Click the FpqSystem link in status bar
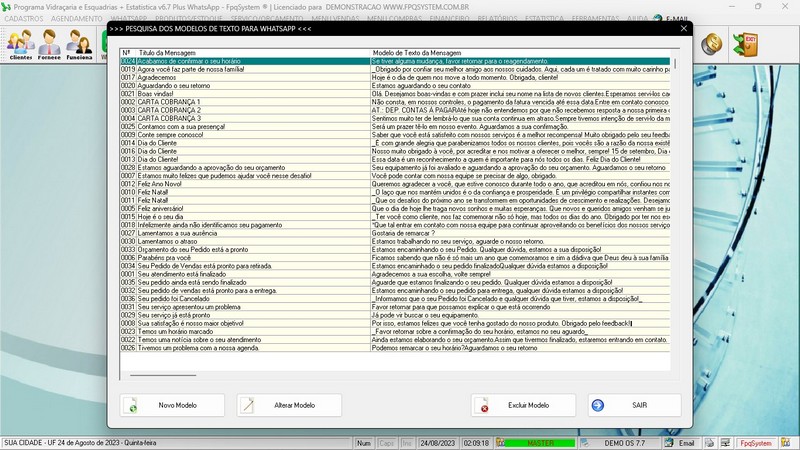 (x=756, y=443)
